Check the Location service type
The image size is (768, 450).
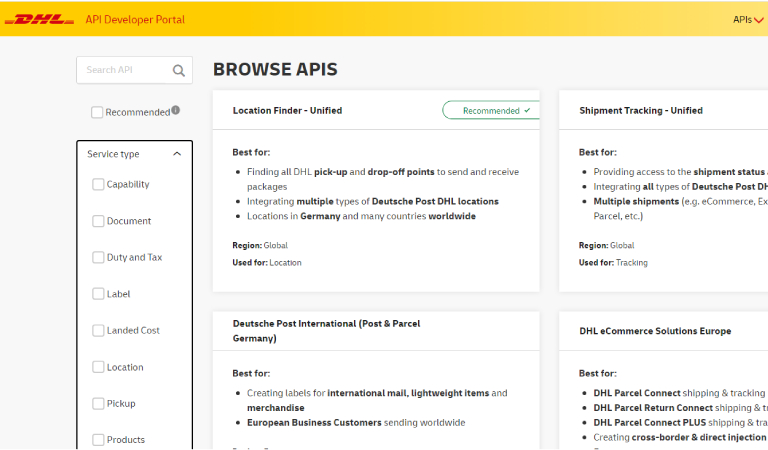coord(98,367)
